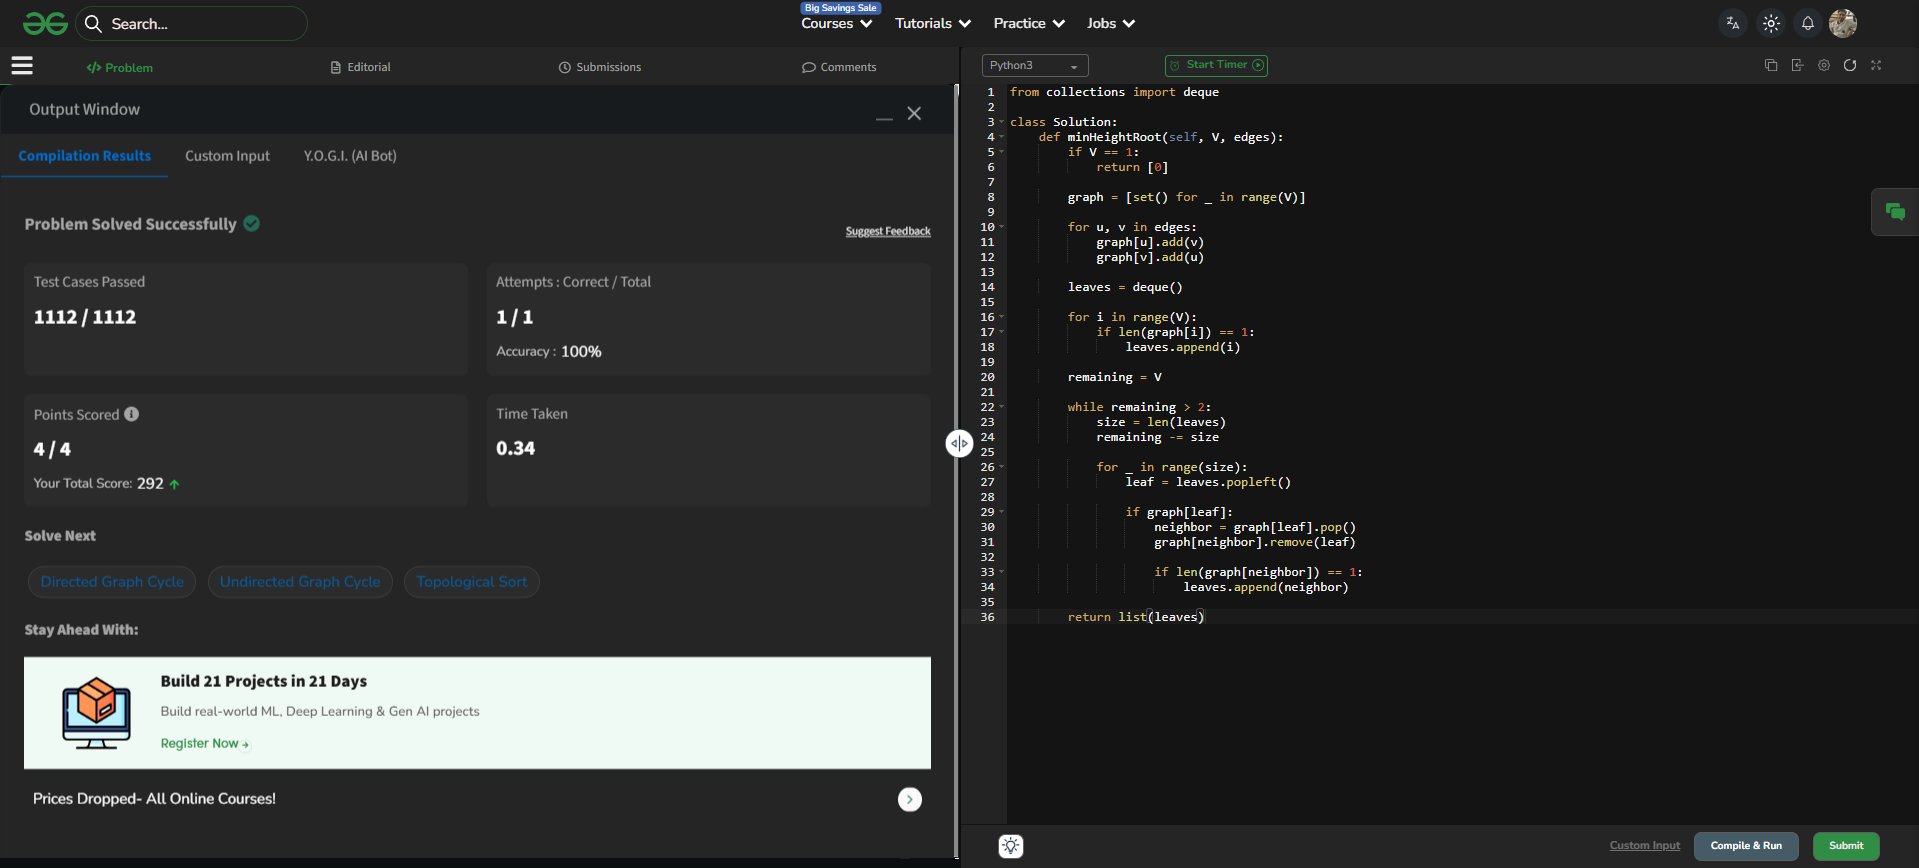Start the timer toggle button
The width and height of the screenshot is (1919, 868).
[x=1216, y=65]
